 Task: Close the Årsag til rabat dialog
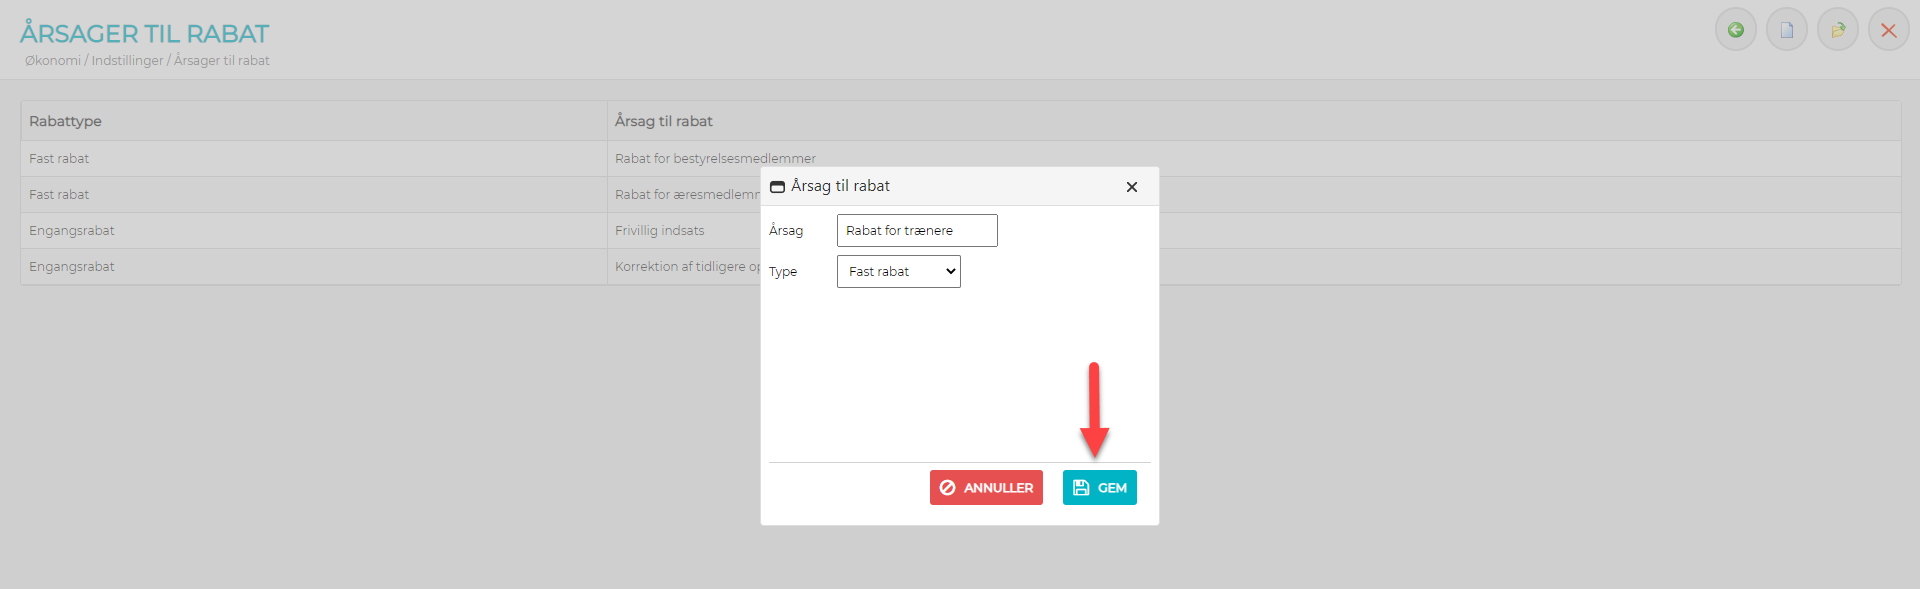[1131, 187]
